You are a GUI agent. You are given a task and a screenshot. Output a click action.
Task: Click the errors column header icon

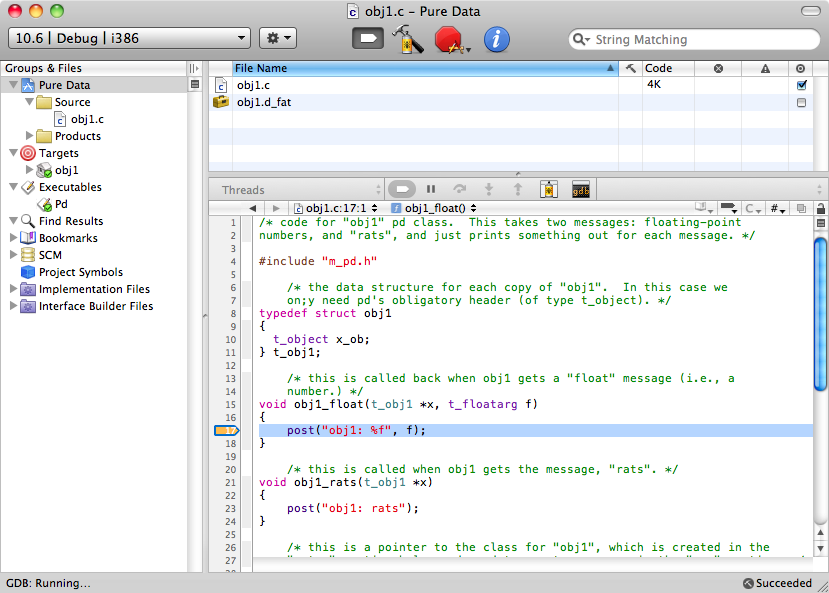point(718,68)
